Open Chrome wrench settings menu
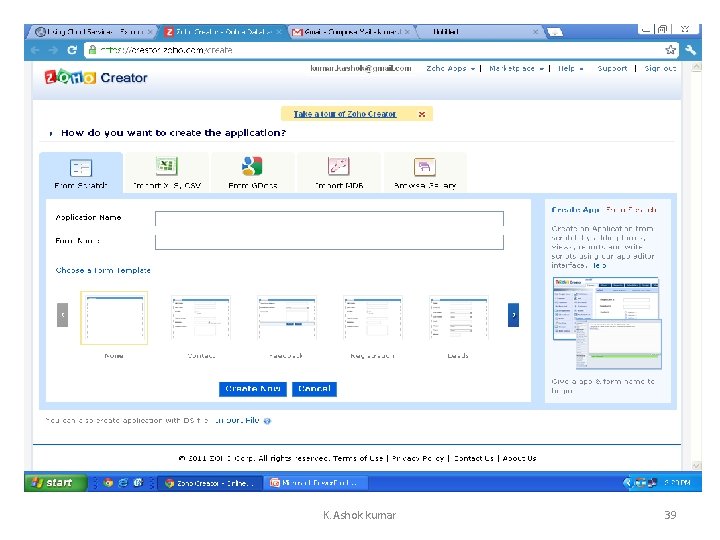720x540 pixels. pos(691,50)
